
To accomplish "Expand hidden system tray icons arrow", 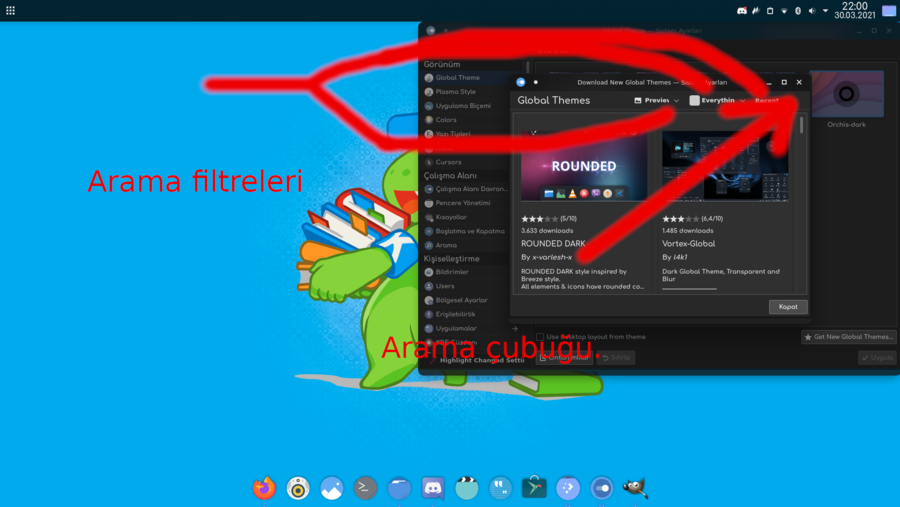I will 825,10.
